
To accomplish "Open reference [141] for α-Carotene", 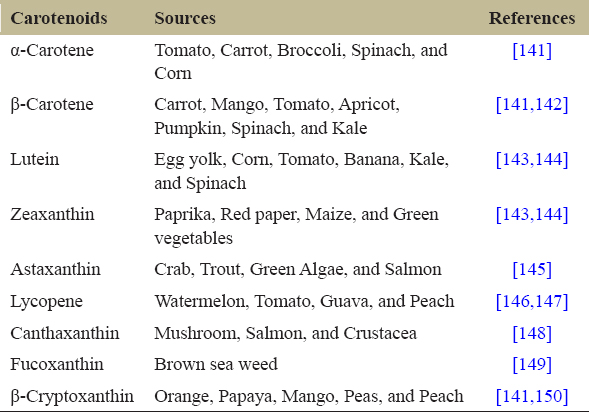I will coord(532,50).
